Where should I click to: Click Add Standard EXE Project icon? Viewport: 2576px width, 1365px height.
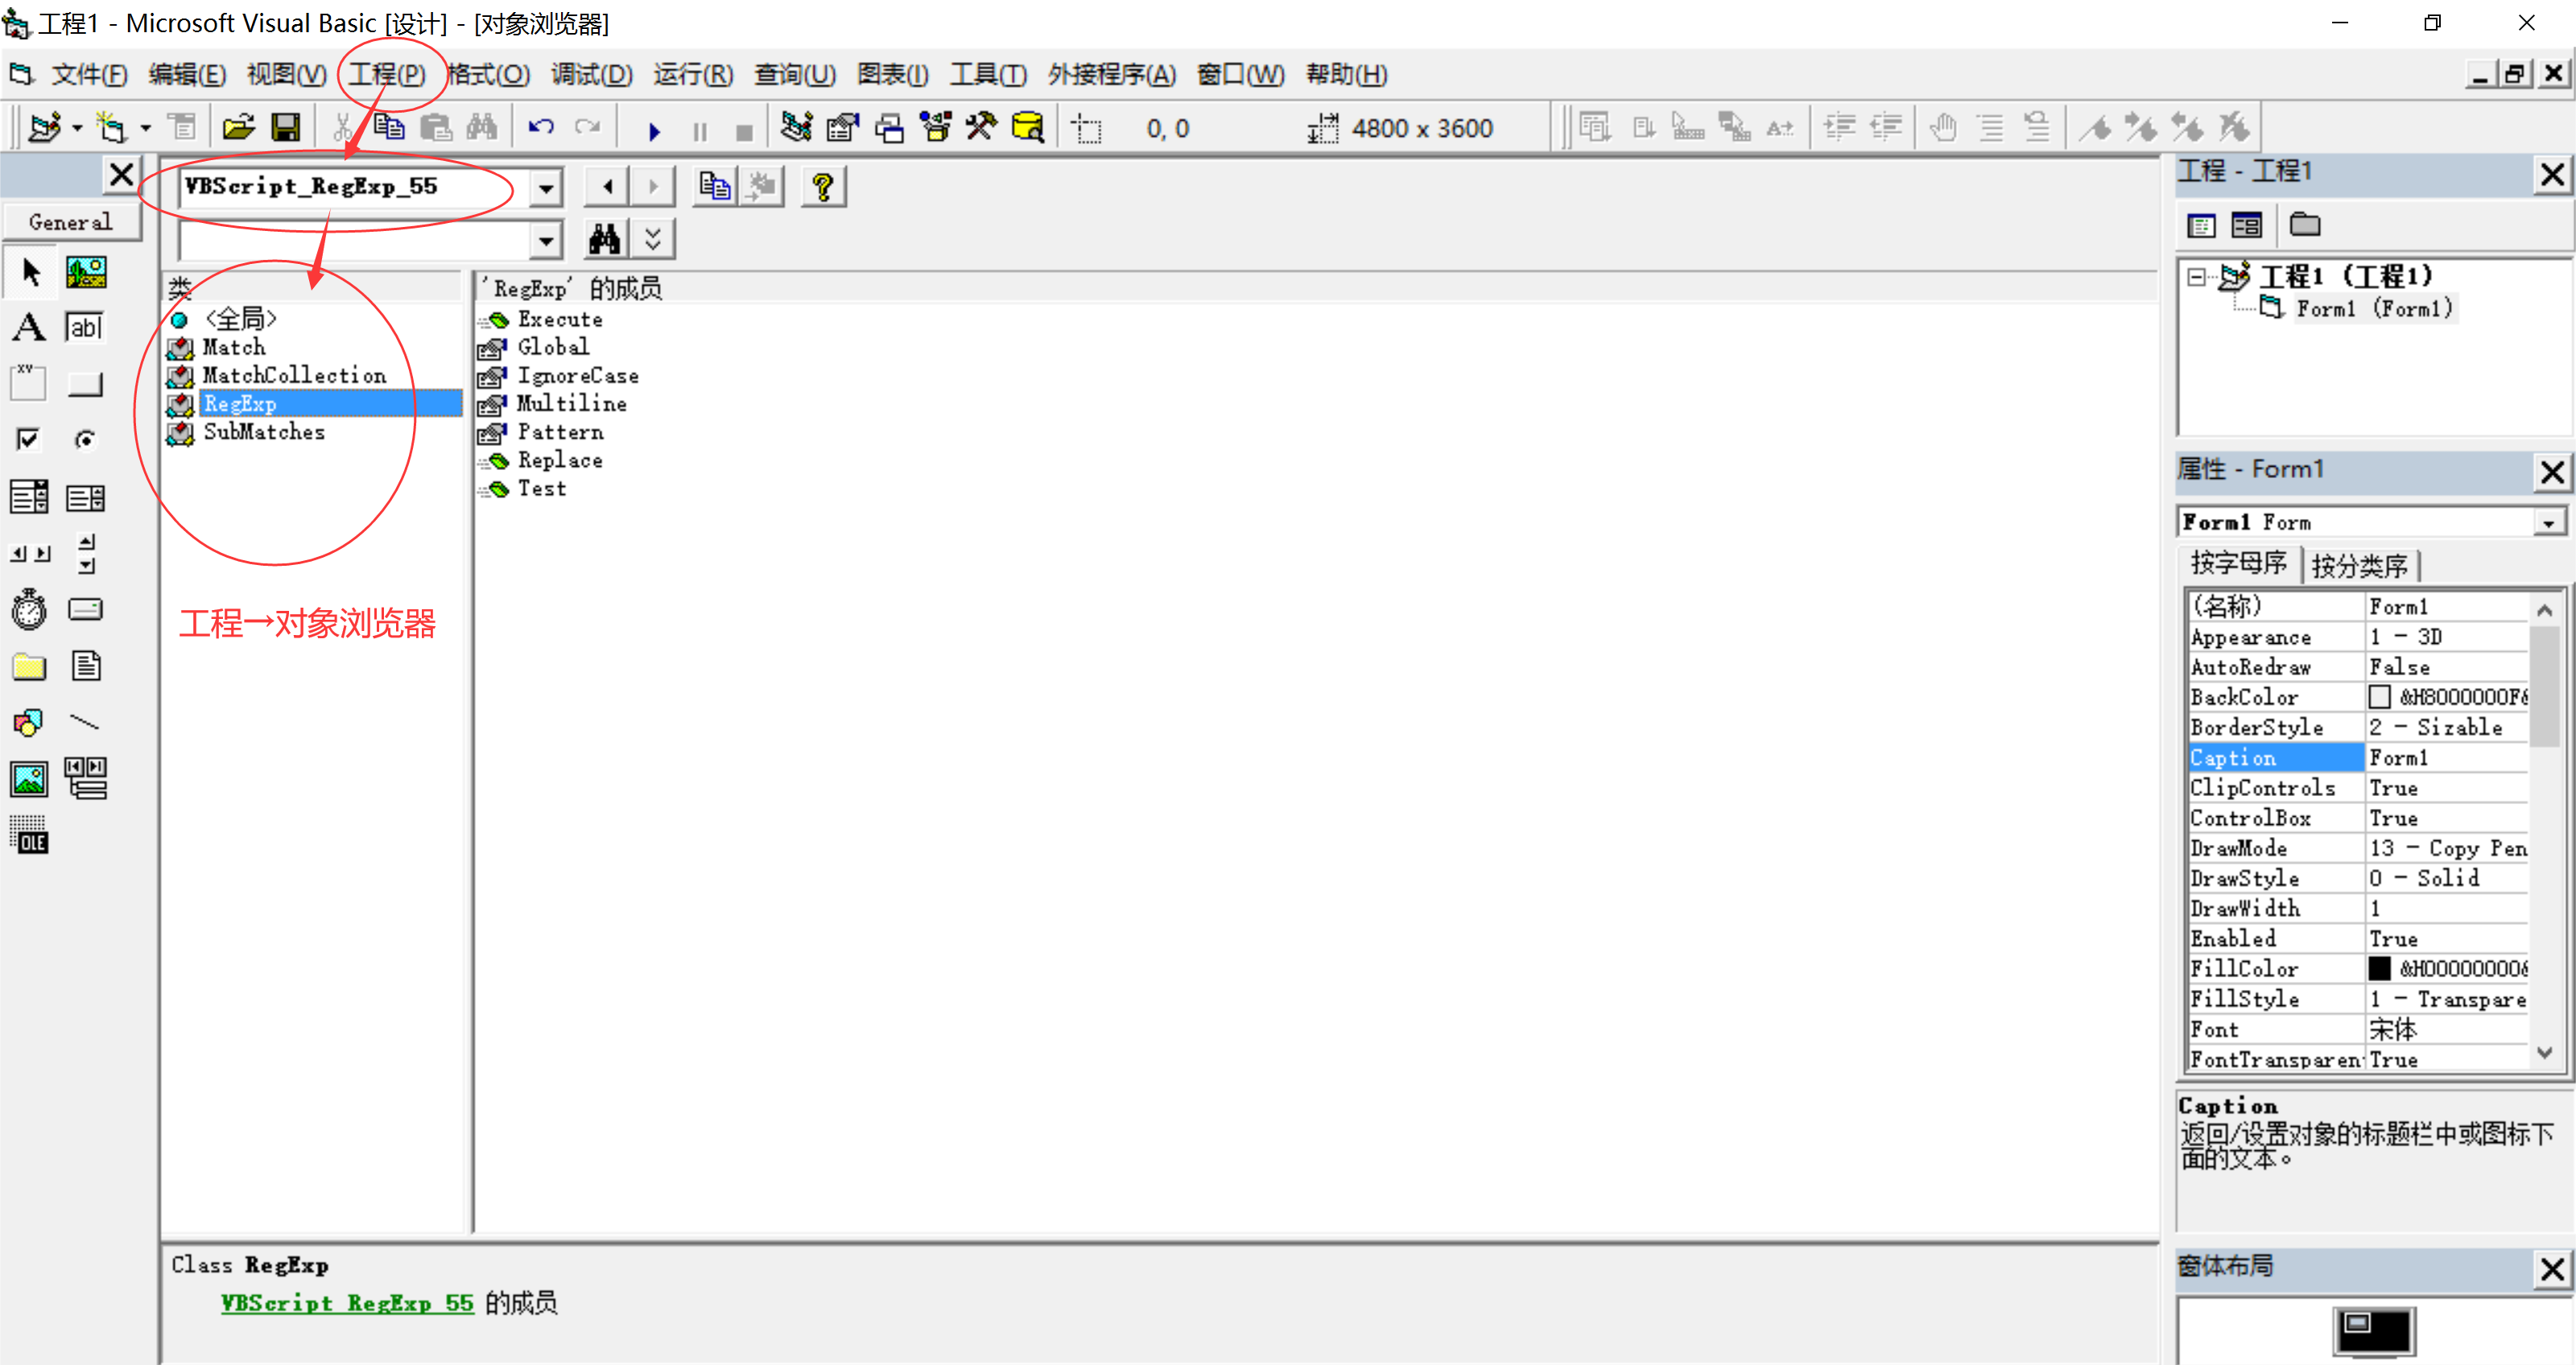point(45,128)
